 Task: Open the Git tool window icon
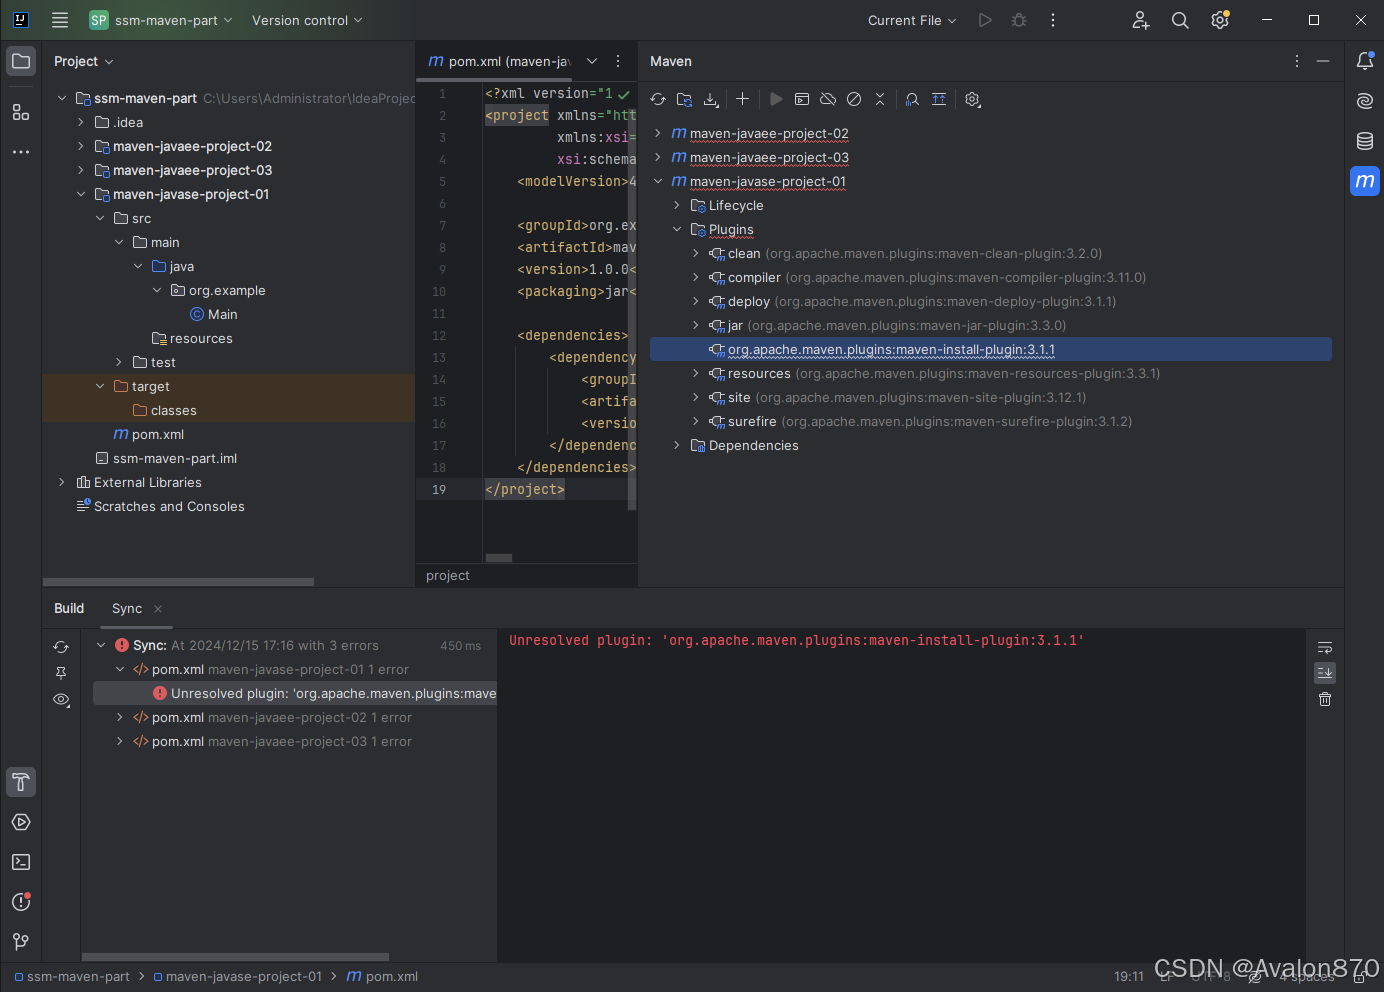click(x=20, y=941)
